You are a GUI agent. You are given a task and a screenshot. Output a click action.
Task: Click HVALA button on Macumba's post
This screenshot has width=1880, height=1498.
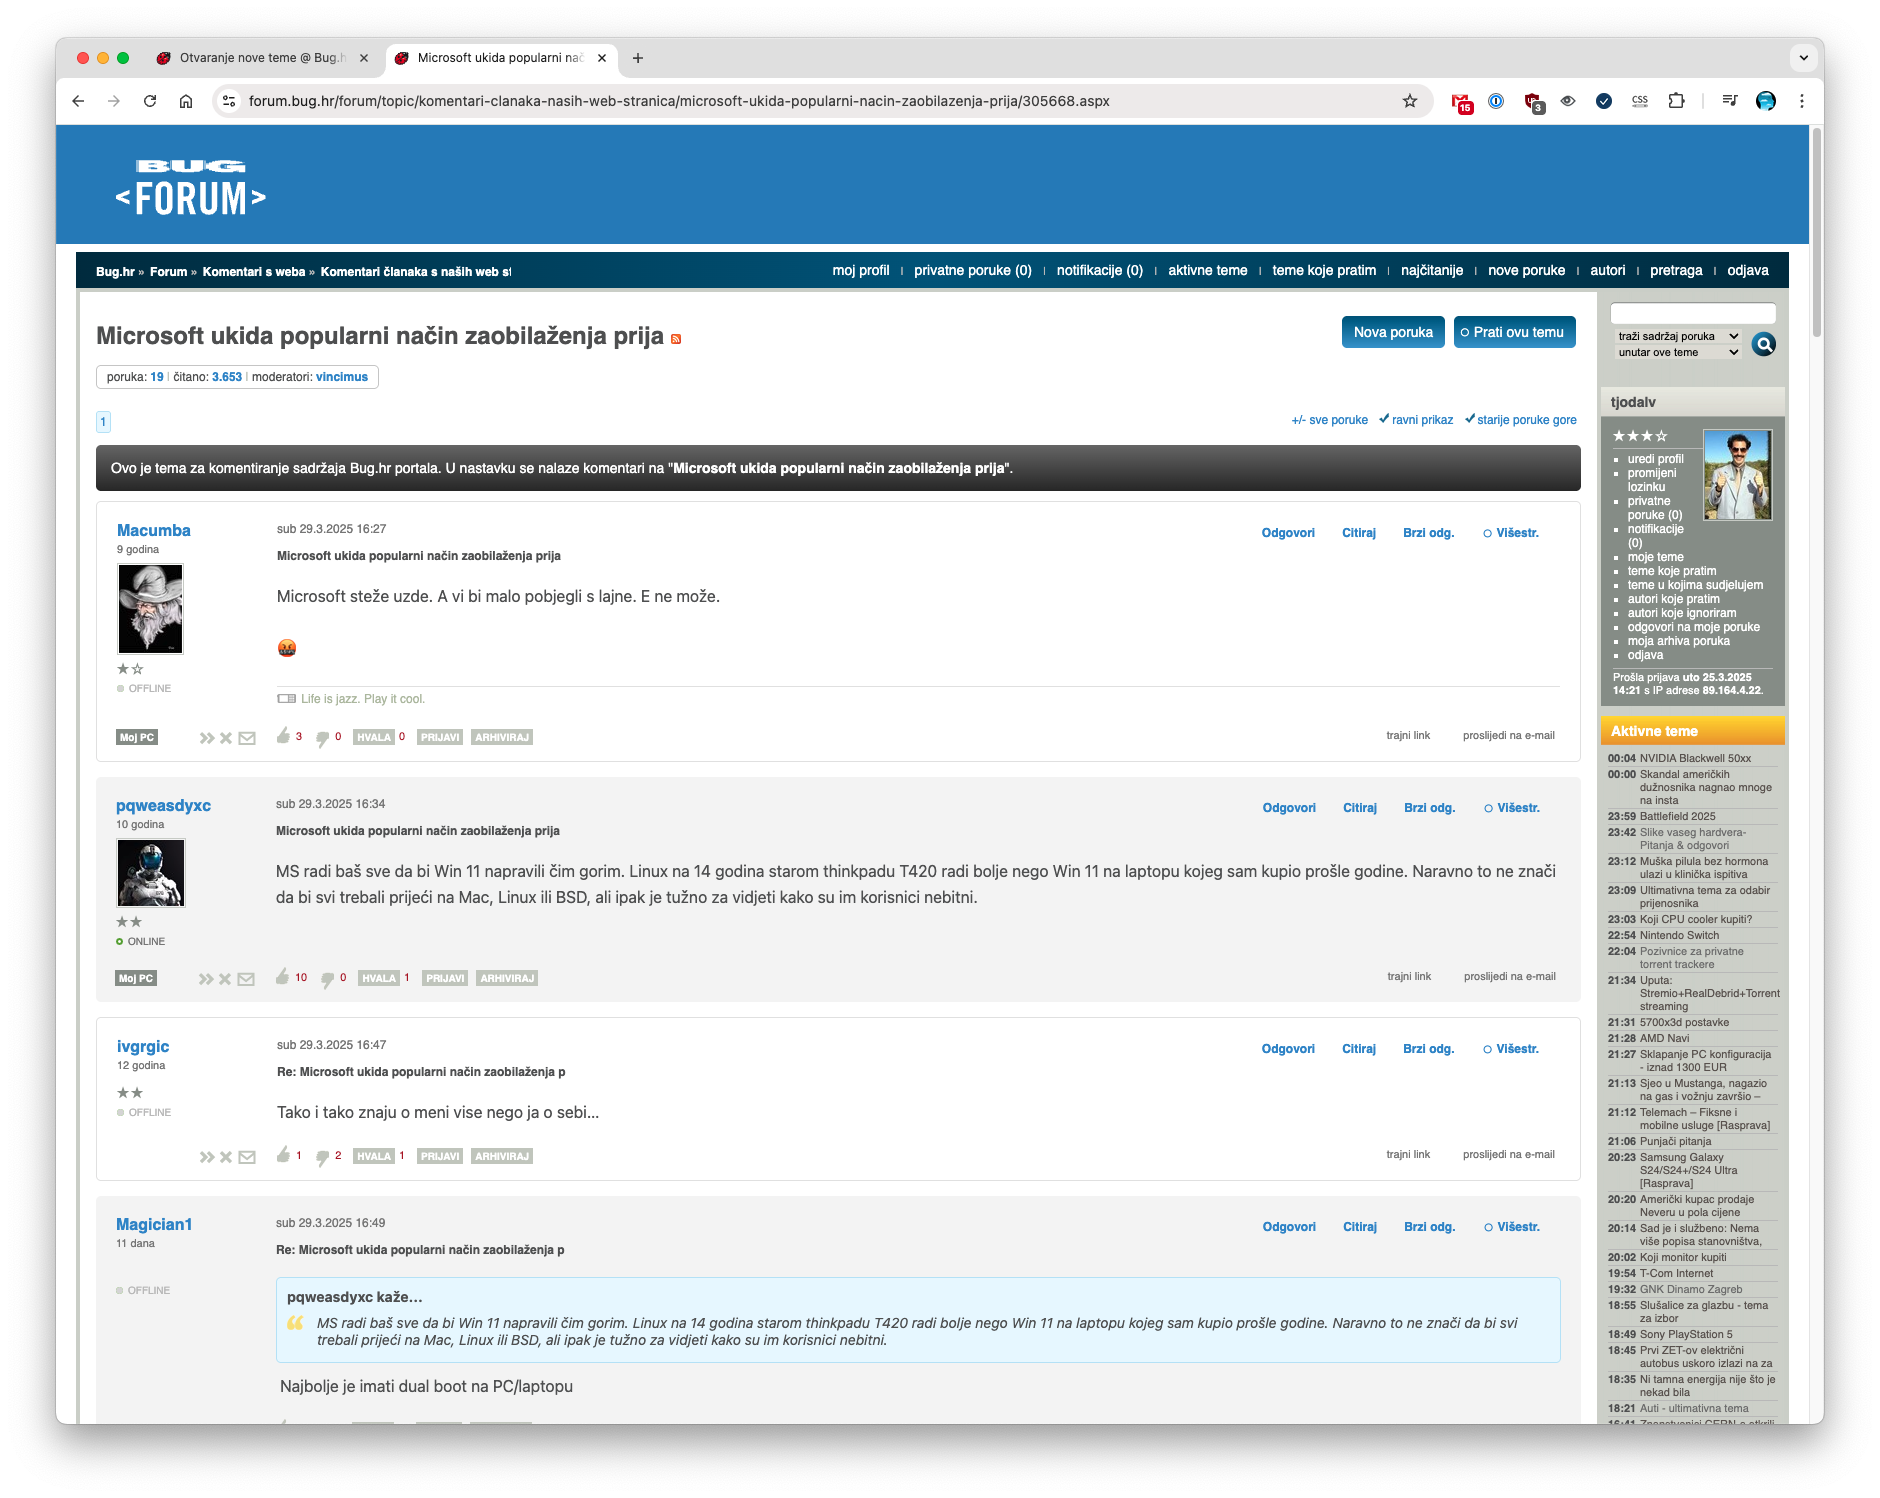pos(374,737)
